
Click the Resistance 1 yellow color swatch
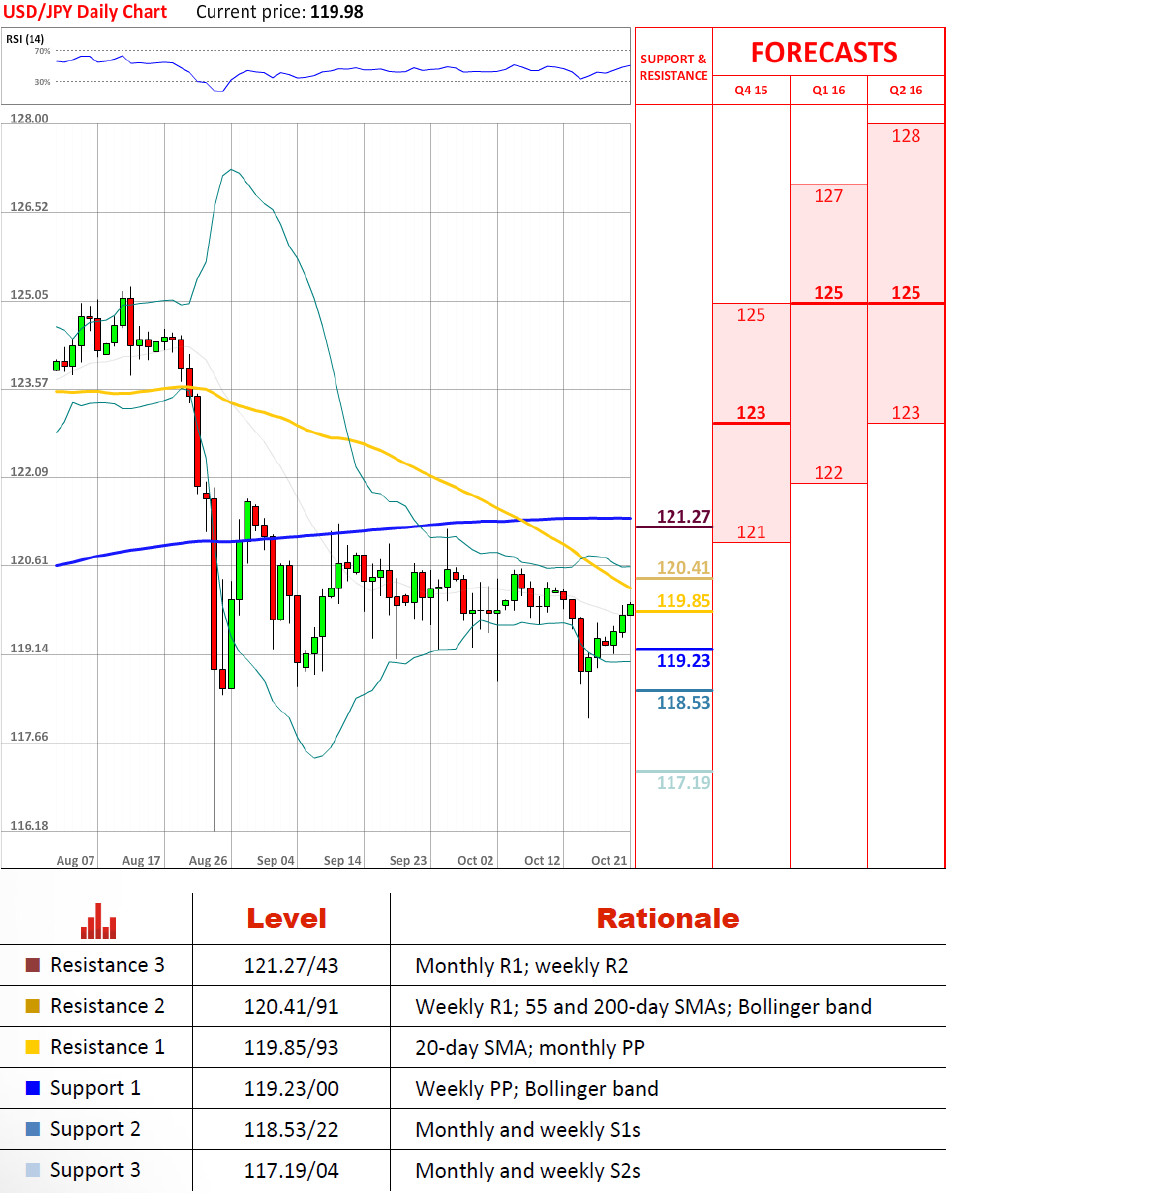pyautogui.click(x=33, y=1047)
